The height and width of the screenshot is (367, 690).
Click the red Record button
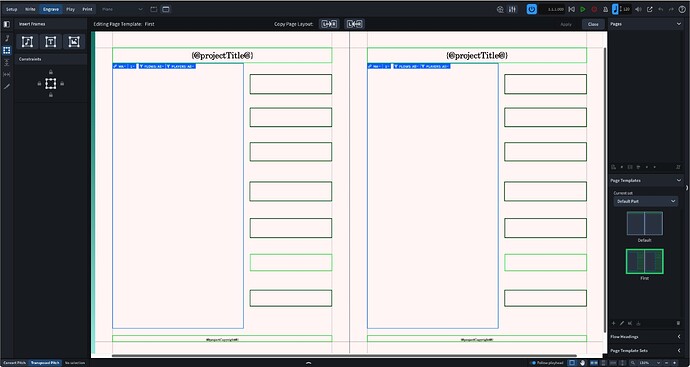594,9
